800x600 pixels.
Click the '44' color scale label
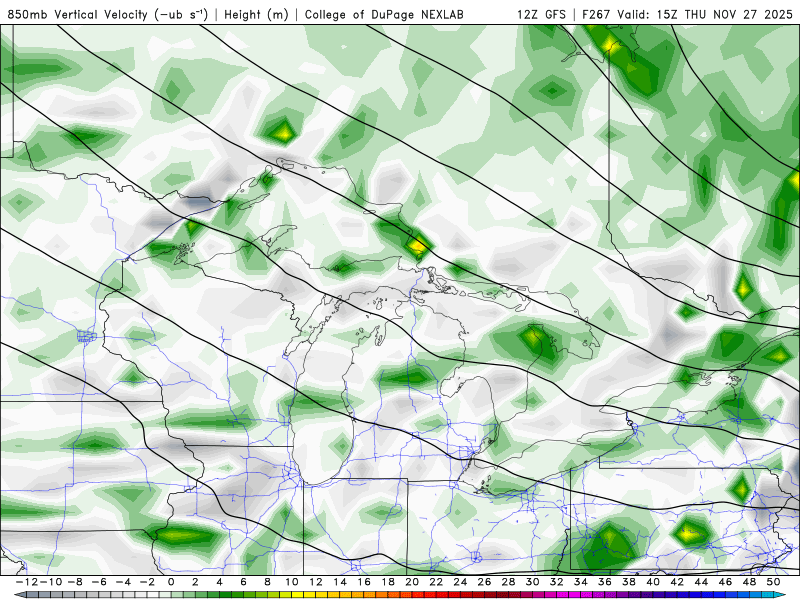702,582
